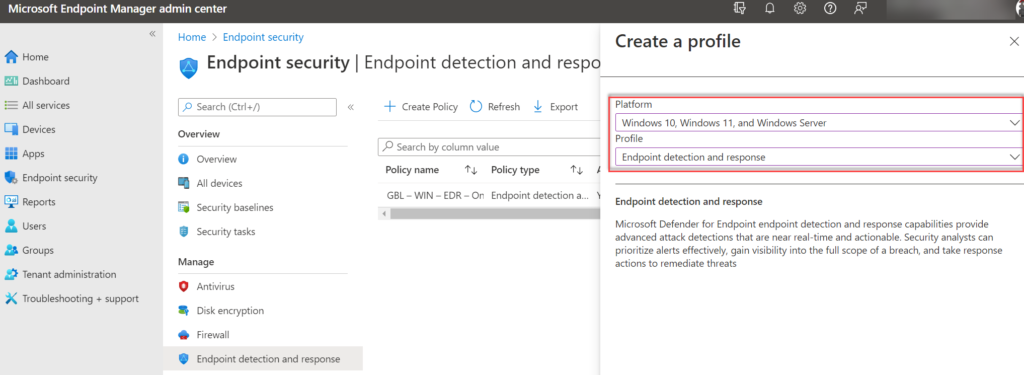This screenshot has height=375, width=1024.
Task: Click the Users person icon in sidebar
Action: (11, 226)
